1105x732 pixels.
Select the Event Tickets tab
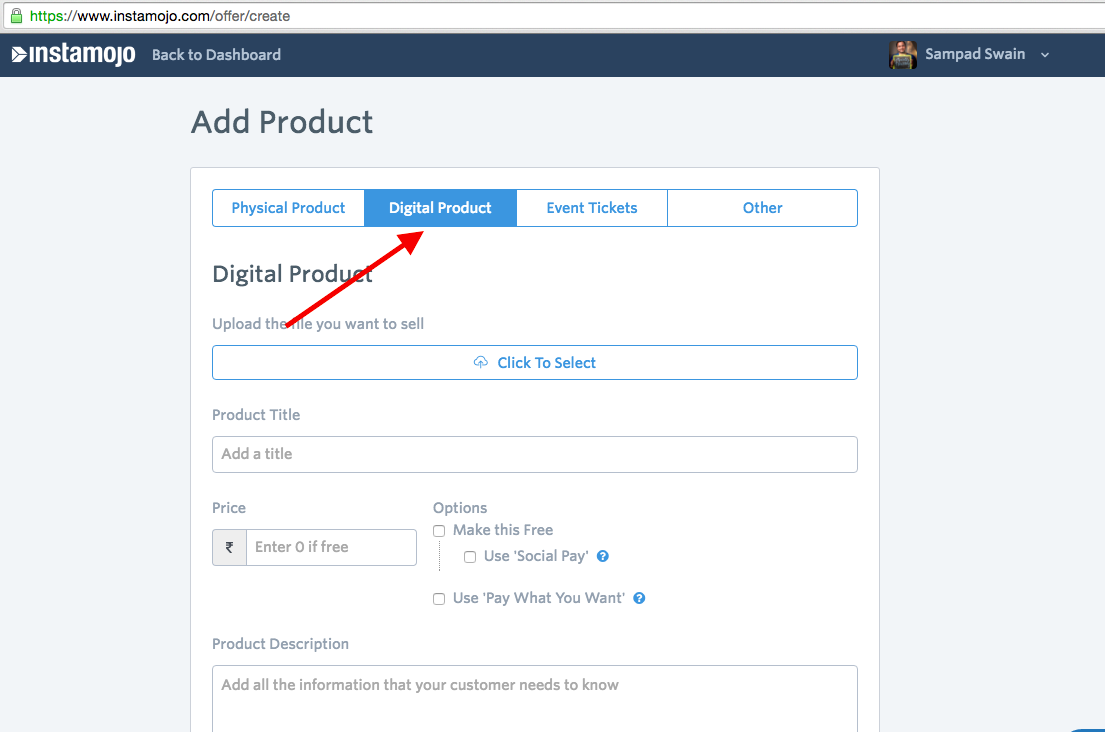tap(591, 208)
